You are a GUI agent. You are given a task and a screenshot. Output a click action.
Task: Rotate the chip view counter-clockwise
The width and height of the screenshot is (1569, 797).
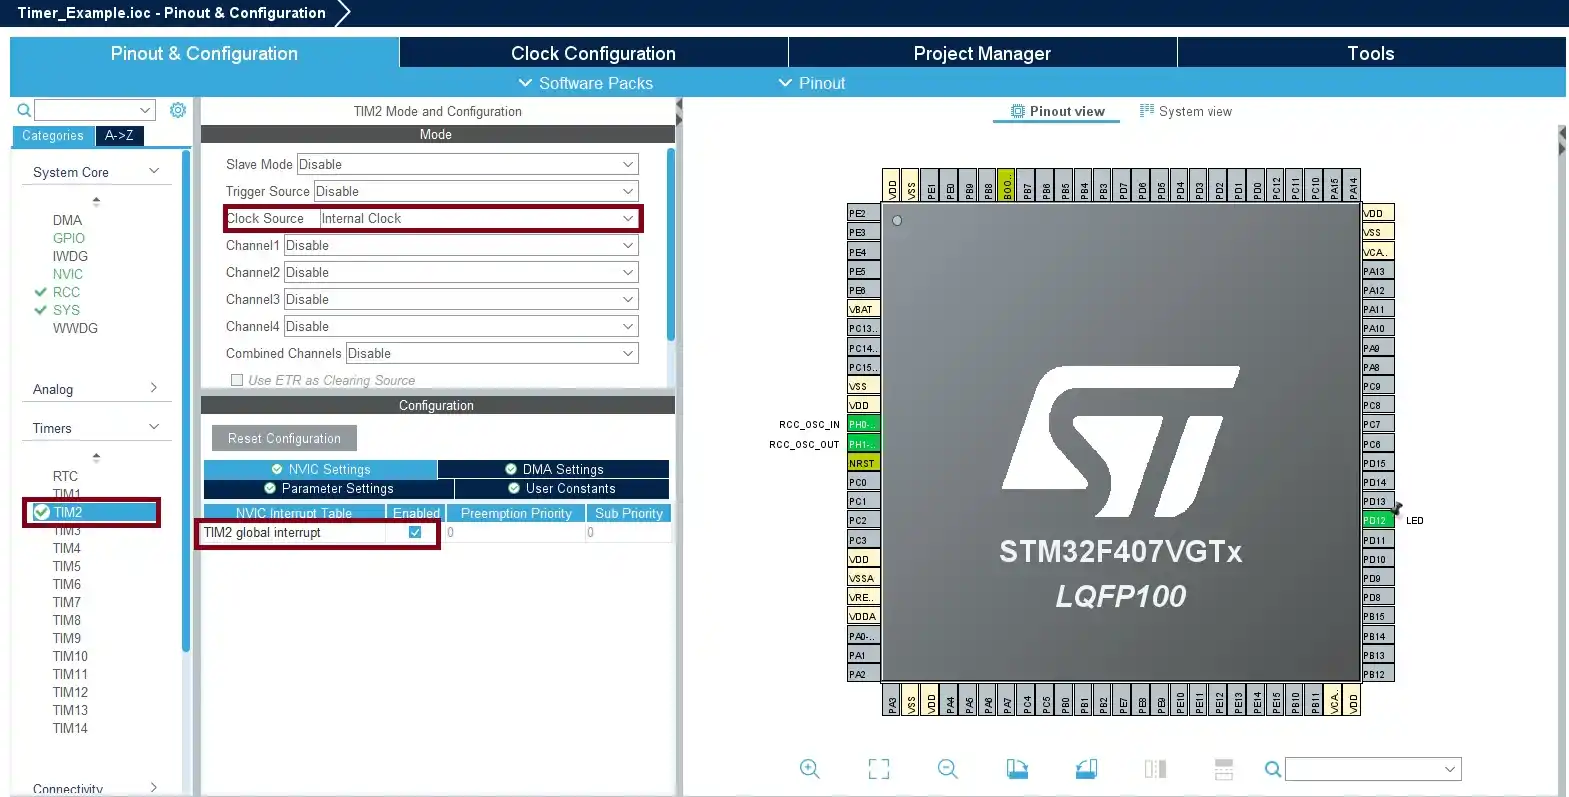click(x=1086, y=769)
